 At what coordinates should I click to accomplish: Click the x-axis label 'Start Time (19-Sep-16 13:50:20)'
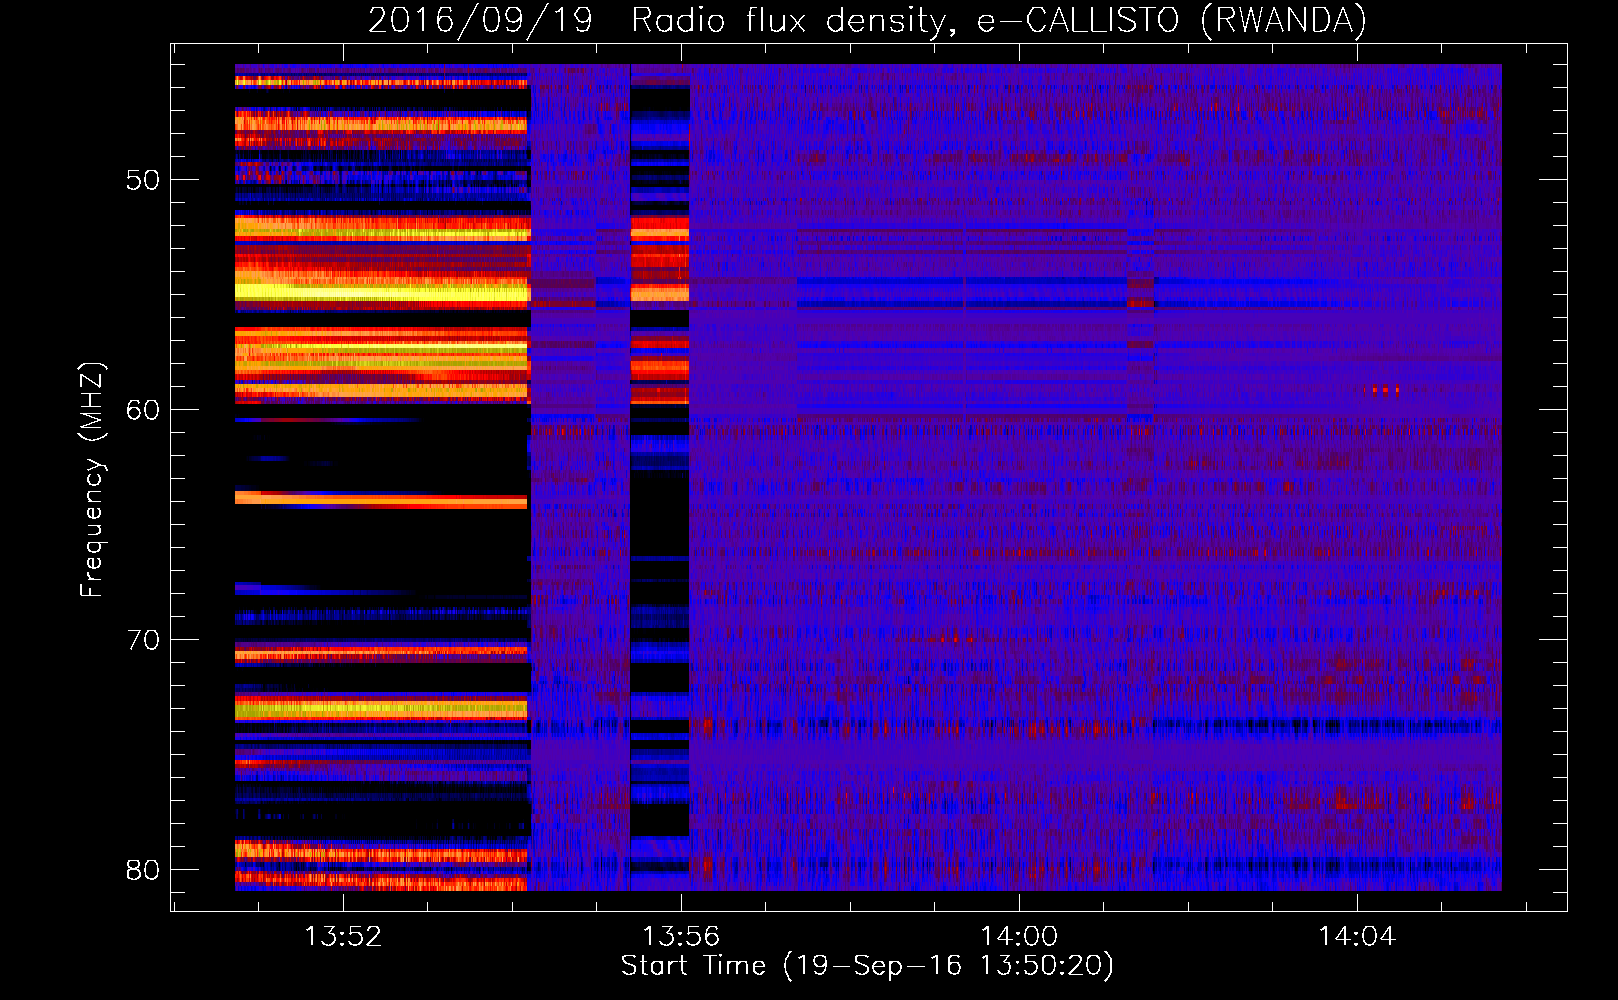click(867, 966)
